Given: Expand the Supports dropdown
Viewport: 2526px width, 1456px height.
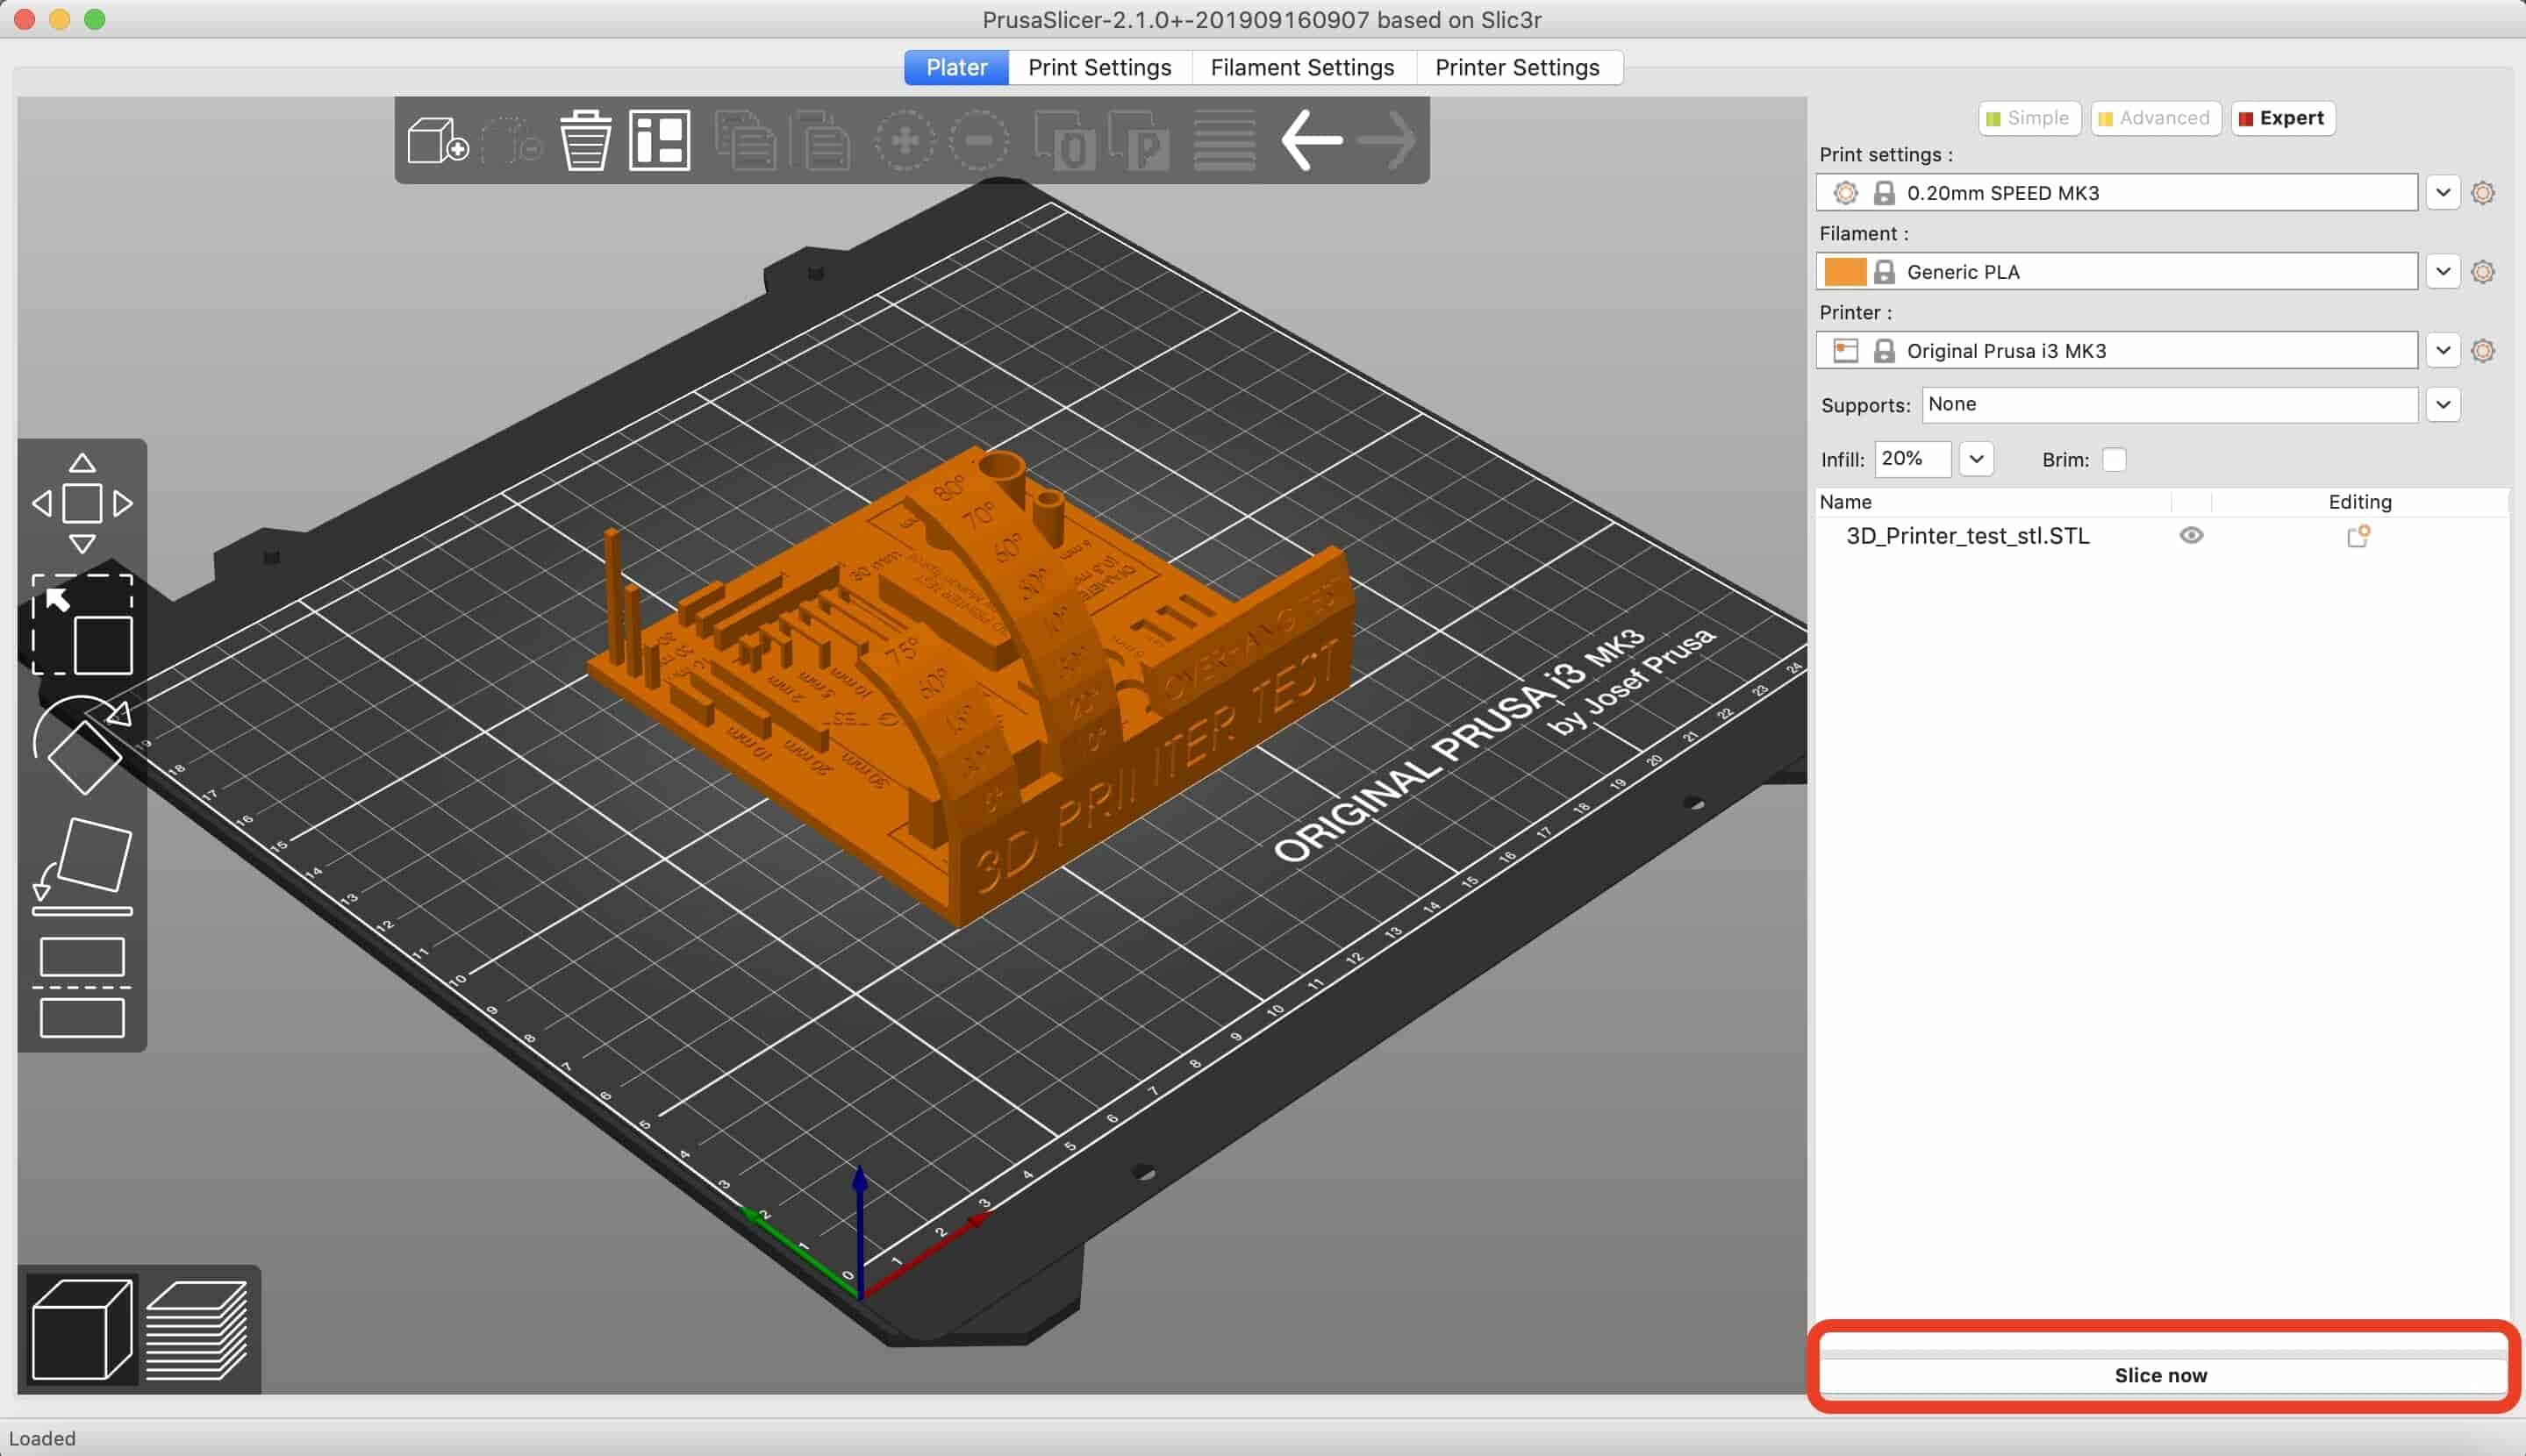Looking at the screenshot, I should pos(2443,403).
